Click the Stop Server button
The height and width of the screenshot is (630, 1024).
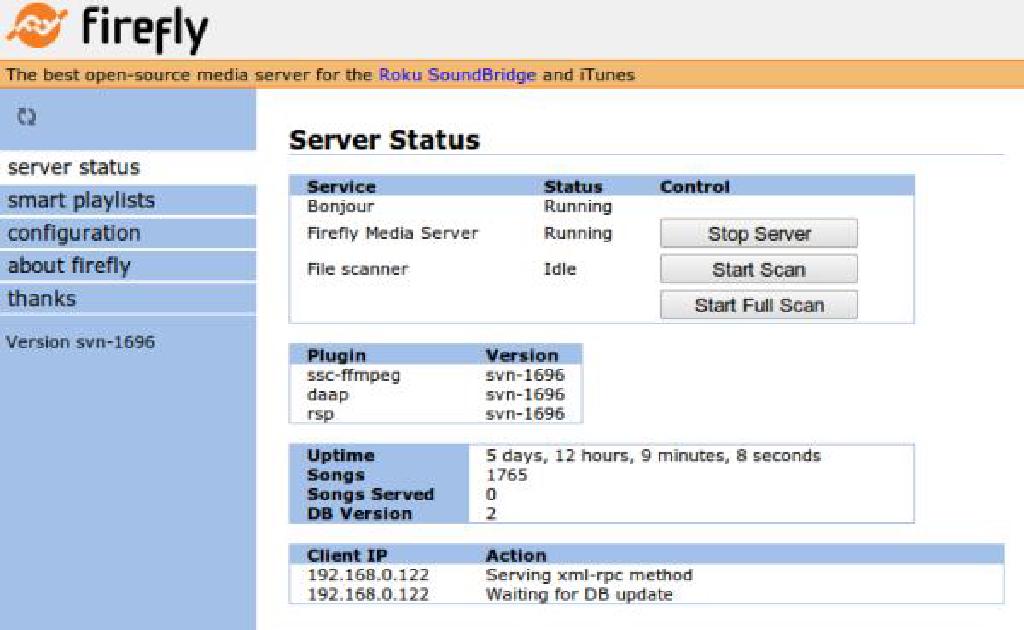[x=758, y=234]
